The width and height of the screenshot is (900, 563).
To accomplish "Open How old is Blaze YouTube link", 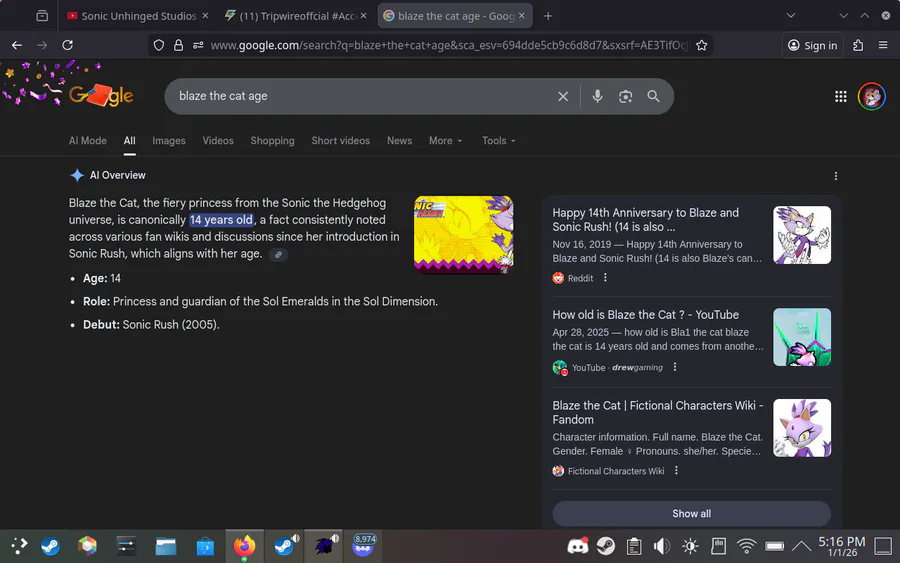I will 645,314.
